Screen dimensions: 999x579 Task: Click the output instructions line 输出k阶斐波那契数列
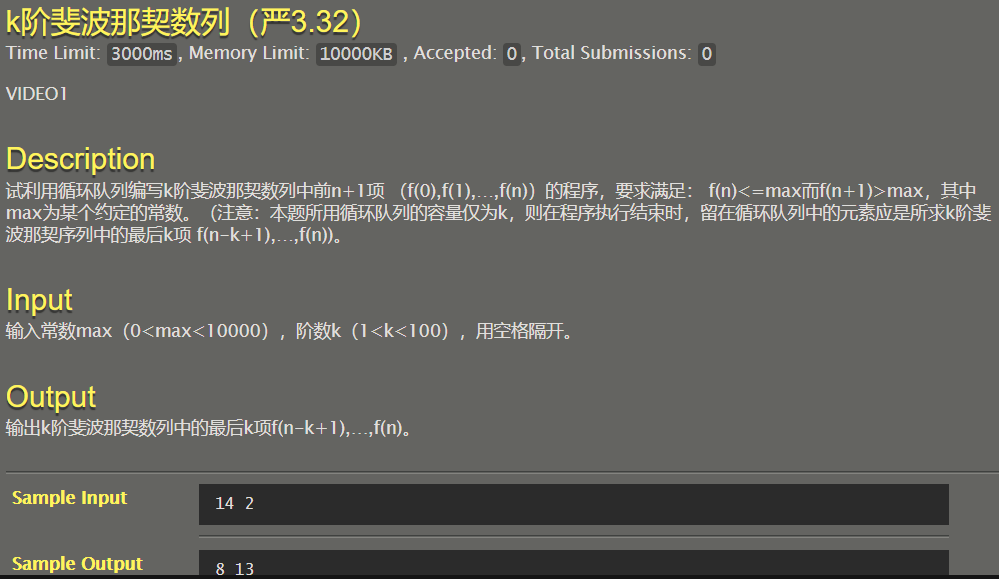point(208,428)
